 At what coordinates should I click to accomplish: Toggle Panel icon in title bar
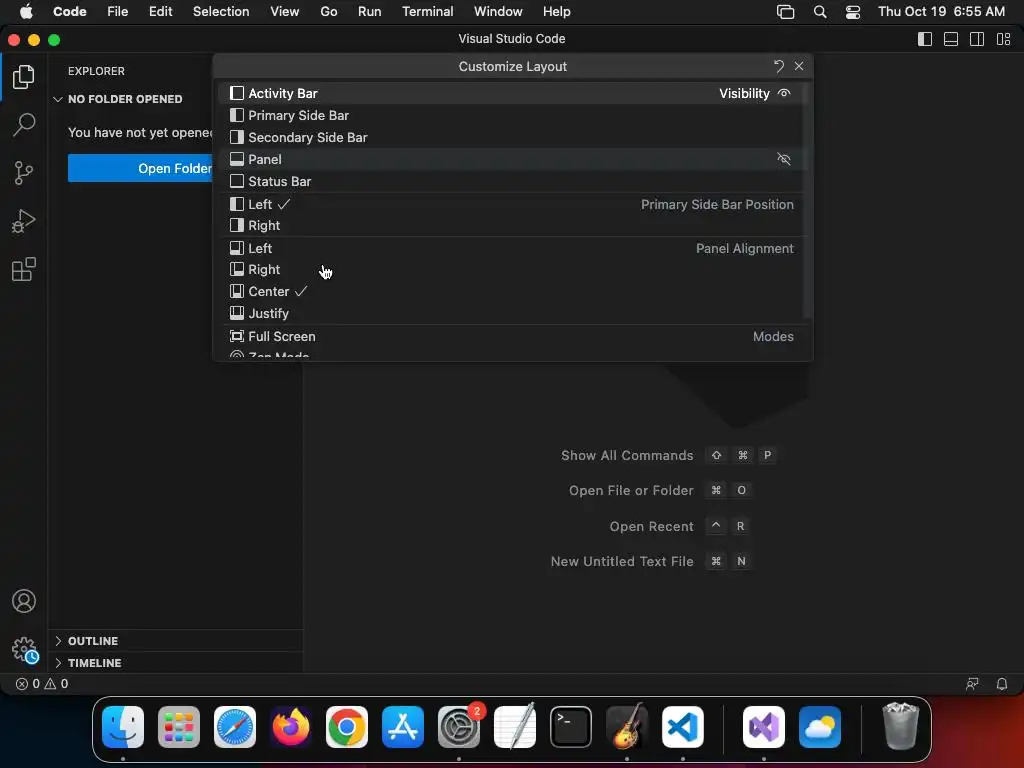951,39
